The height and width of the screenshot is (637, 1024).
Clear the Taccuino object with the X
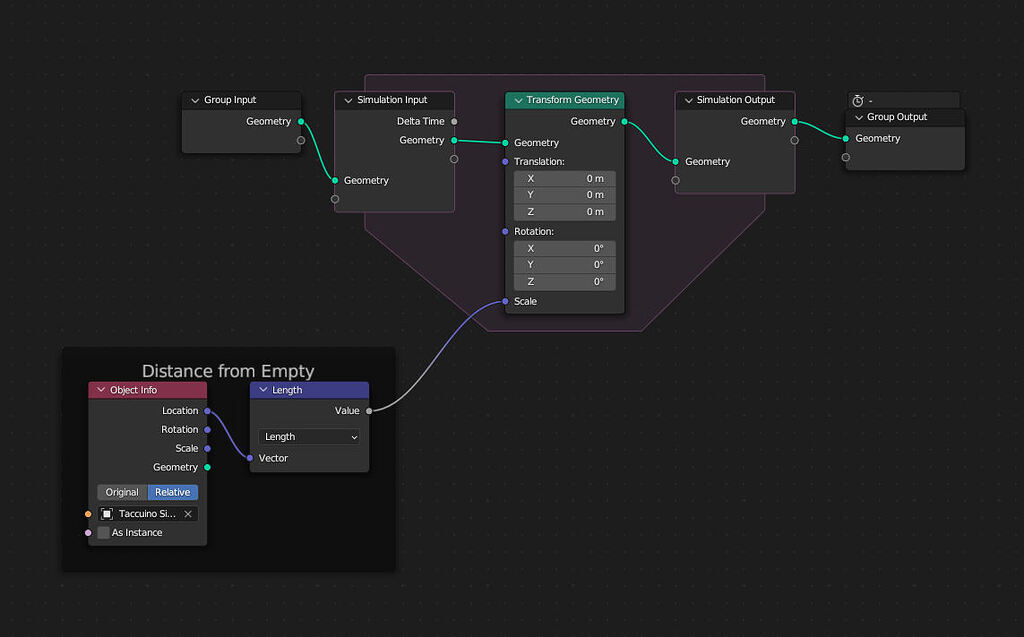click(188, 514)
